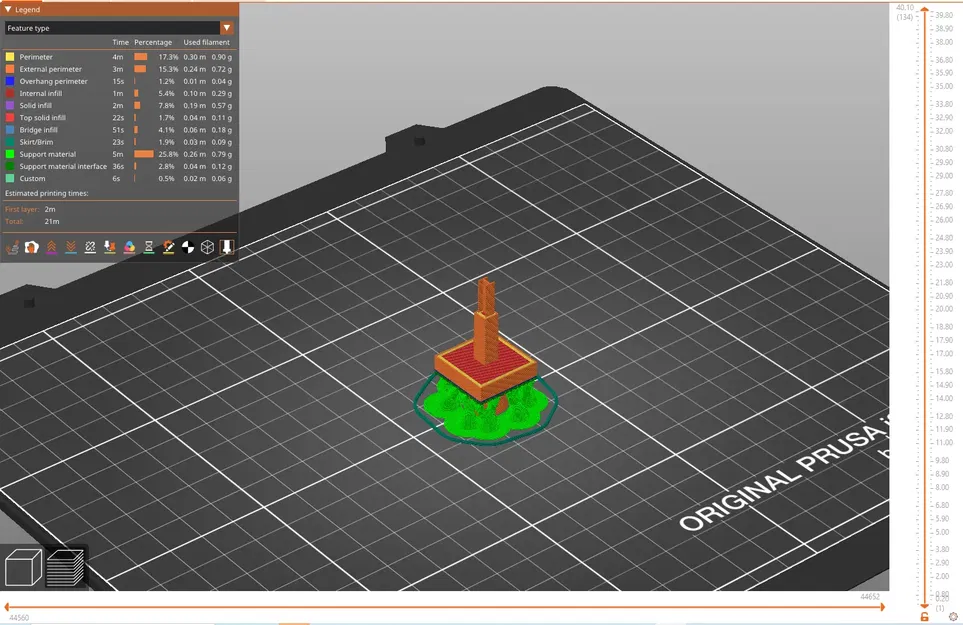
Task: Click the Time column header
Action: 120,42
